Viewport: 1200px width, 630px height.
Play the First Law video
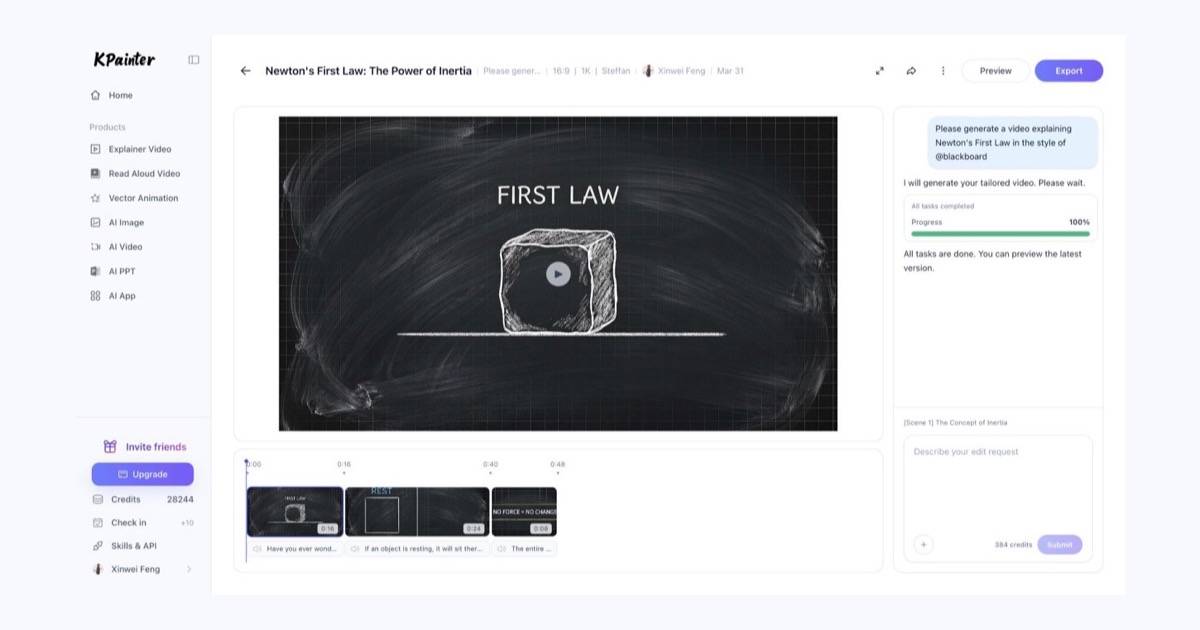pos(558,274)
